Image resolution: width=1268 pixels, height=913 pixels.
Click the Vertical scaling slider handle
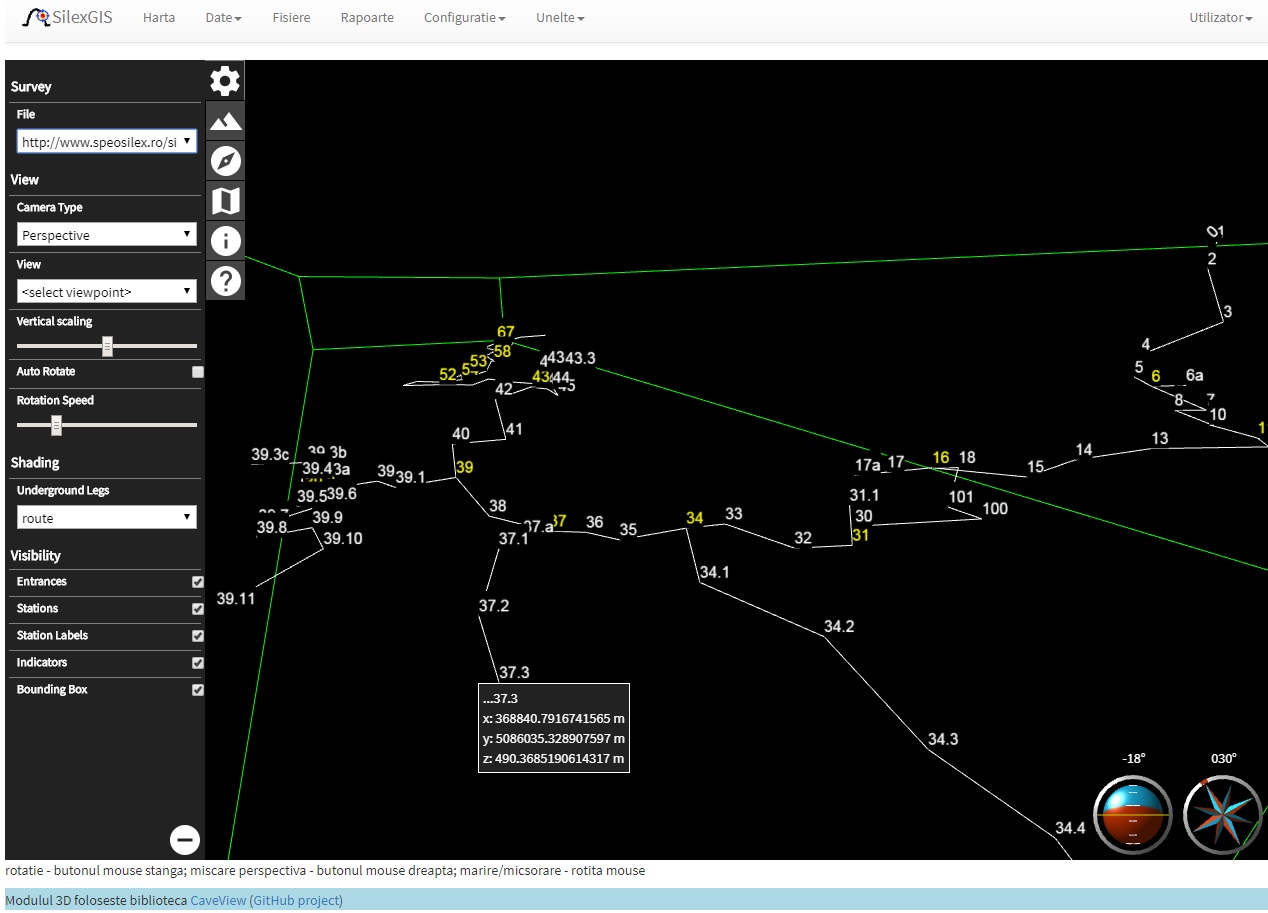pyautogui.click(x=107, y=346)
